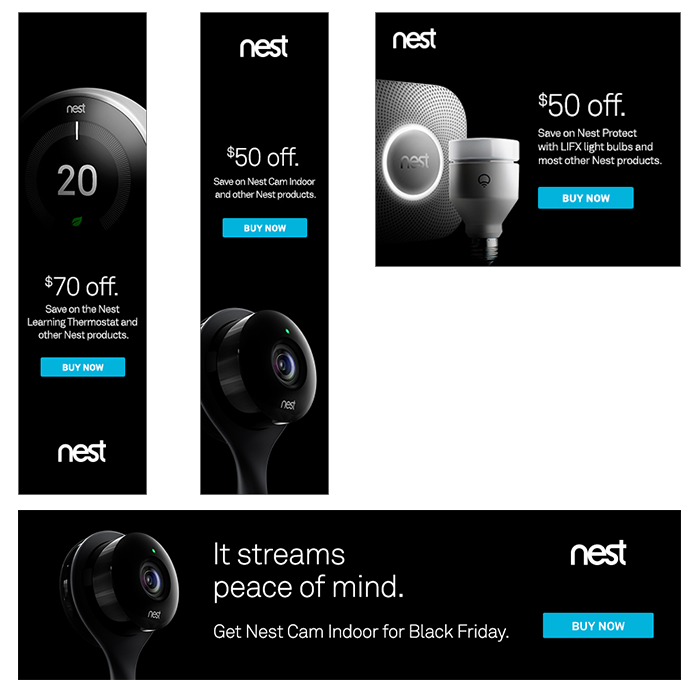Click the Nest Cam image in bottom banner

[x=120, y=598]
